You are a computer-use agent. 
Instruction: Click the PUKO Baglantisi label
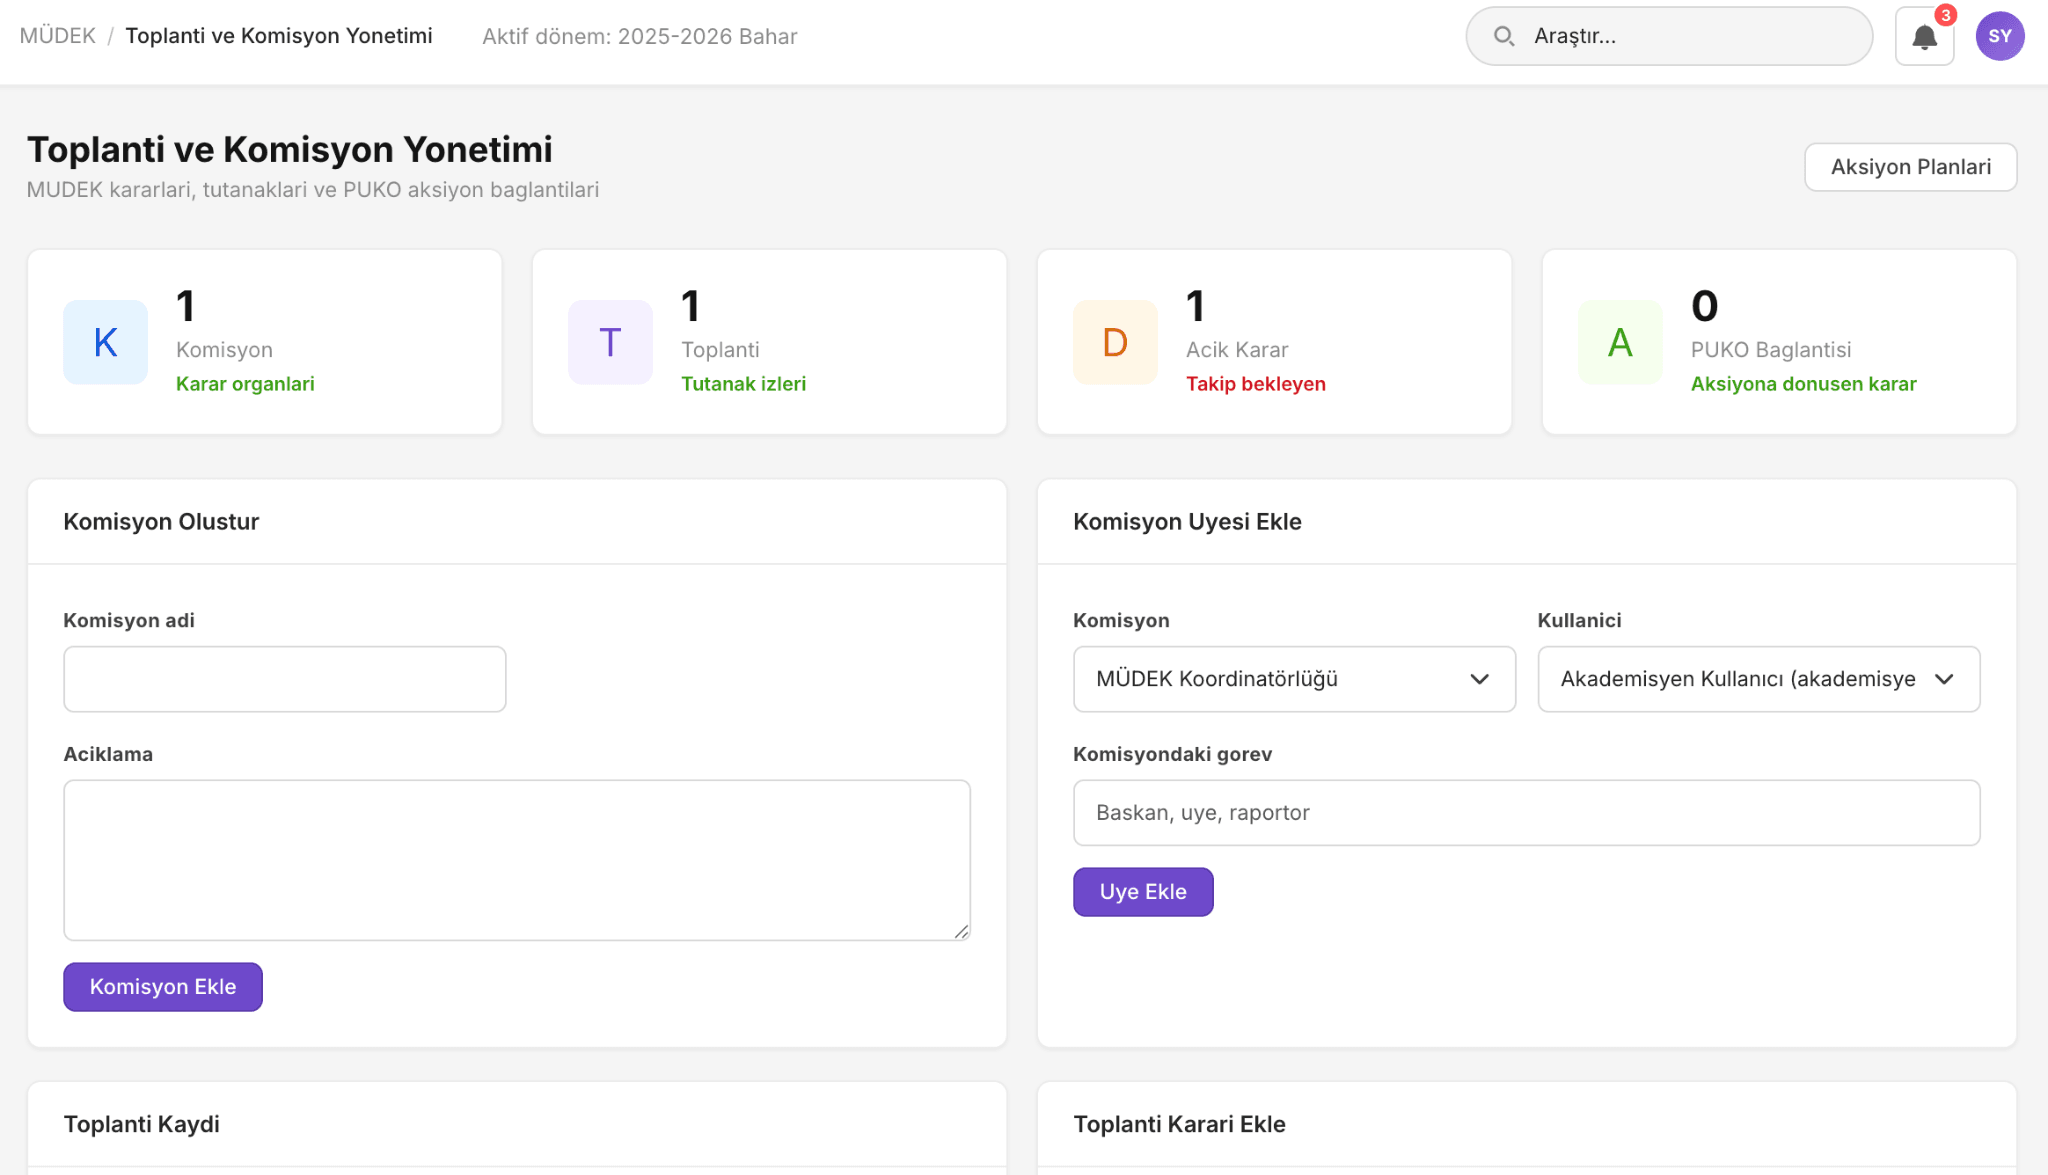pos(1771,350)
